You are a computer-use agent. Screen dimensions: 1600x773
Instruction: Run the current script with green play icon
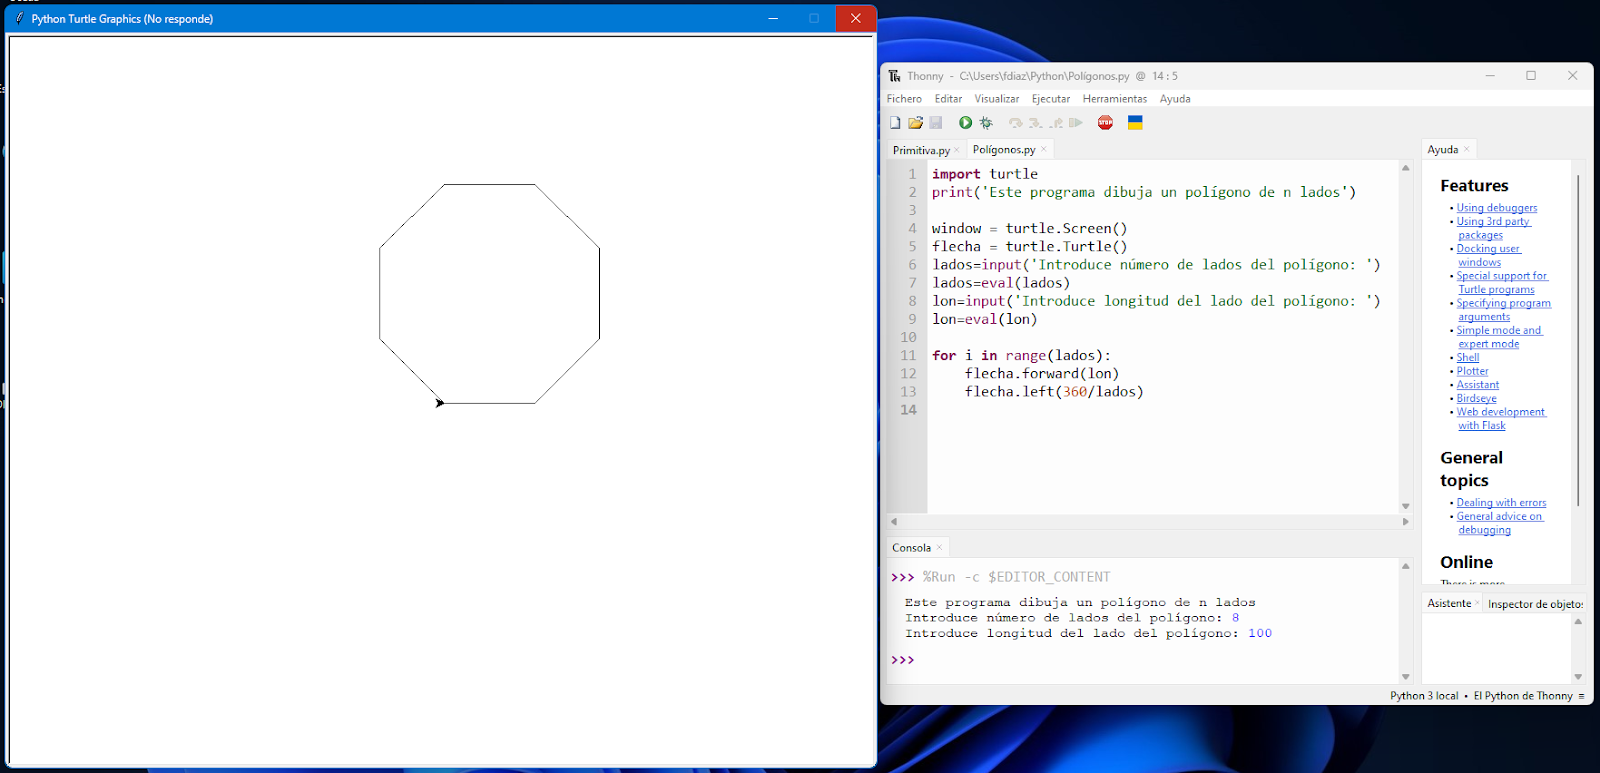[x=965, y=123]
